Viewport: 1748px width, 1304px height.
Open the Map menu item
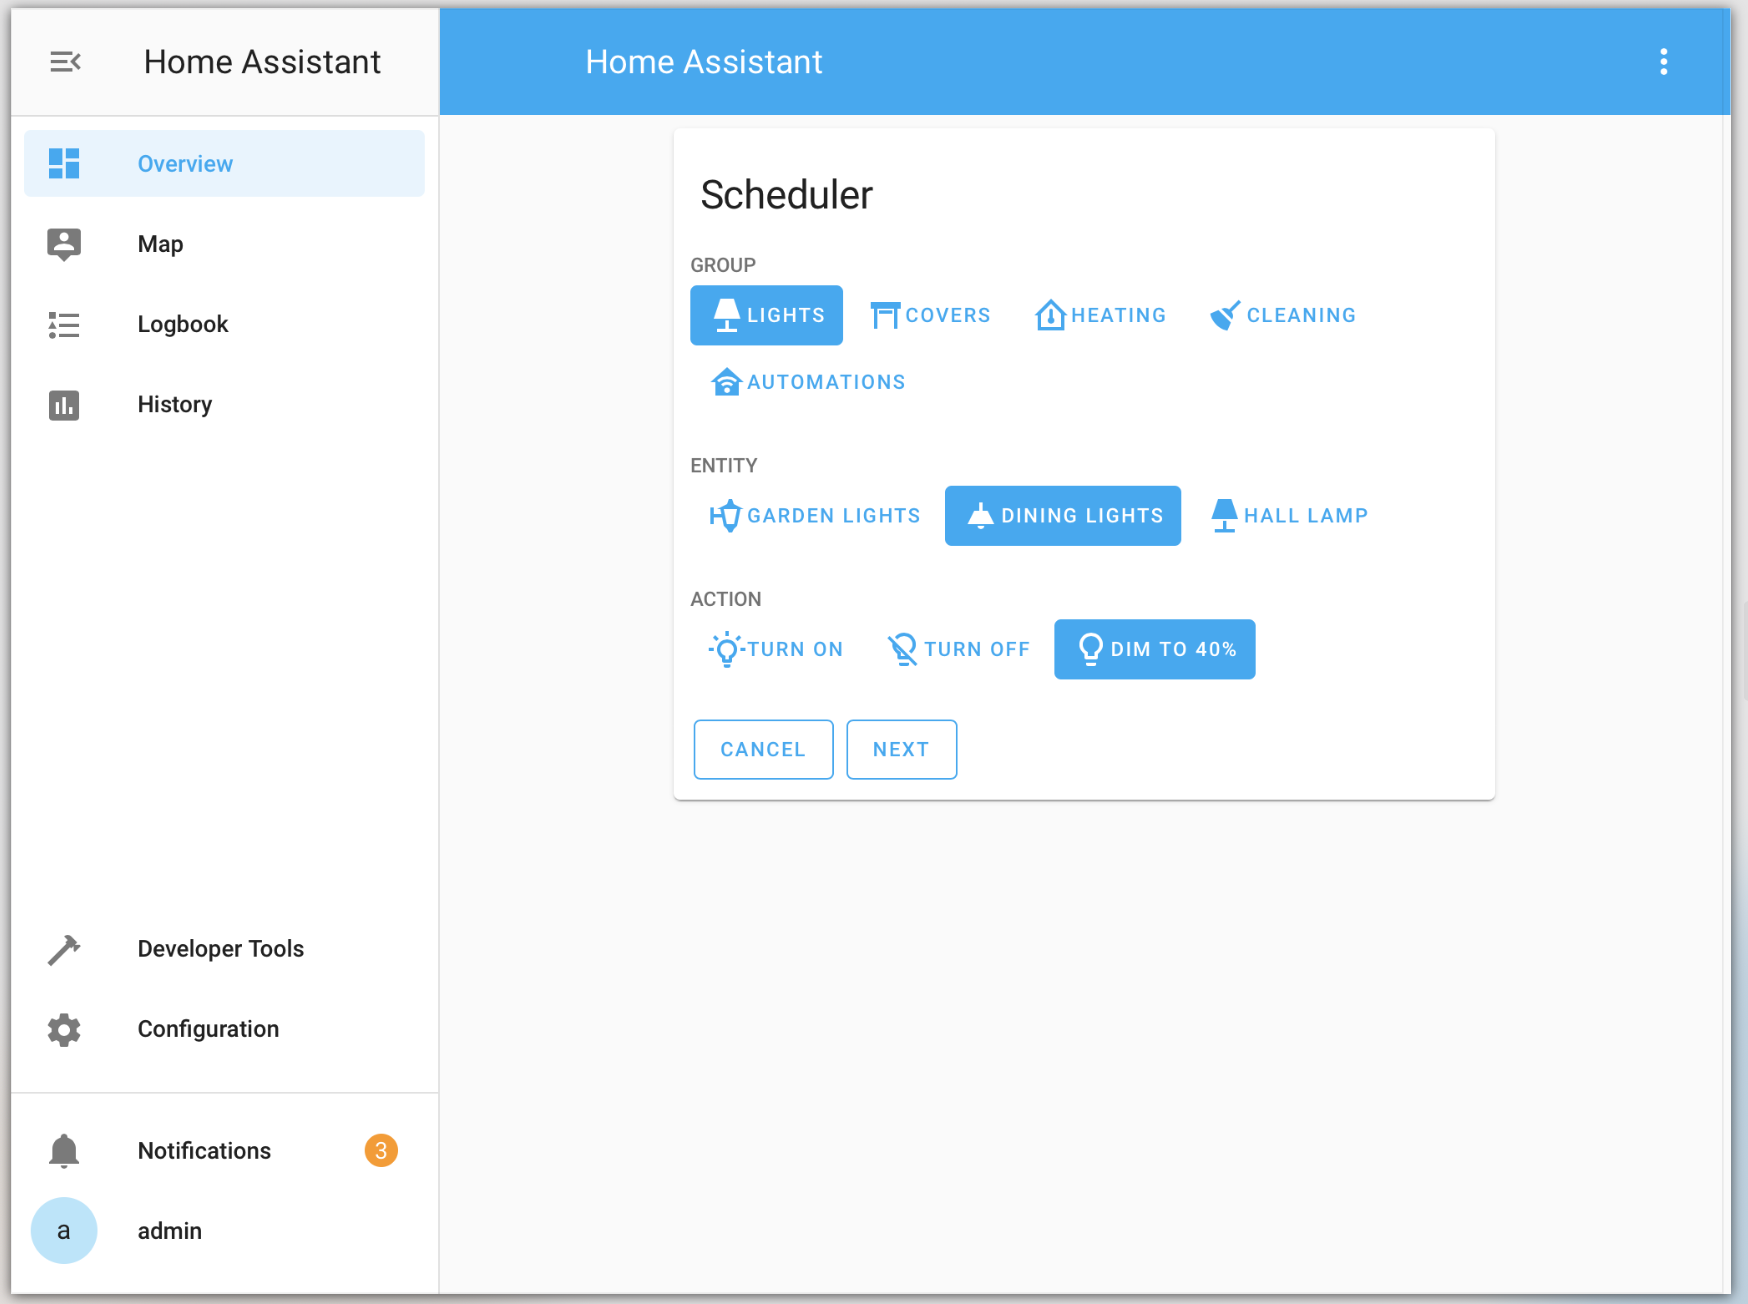(224, 244)
